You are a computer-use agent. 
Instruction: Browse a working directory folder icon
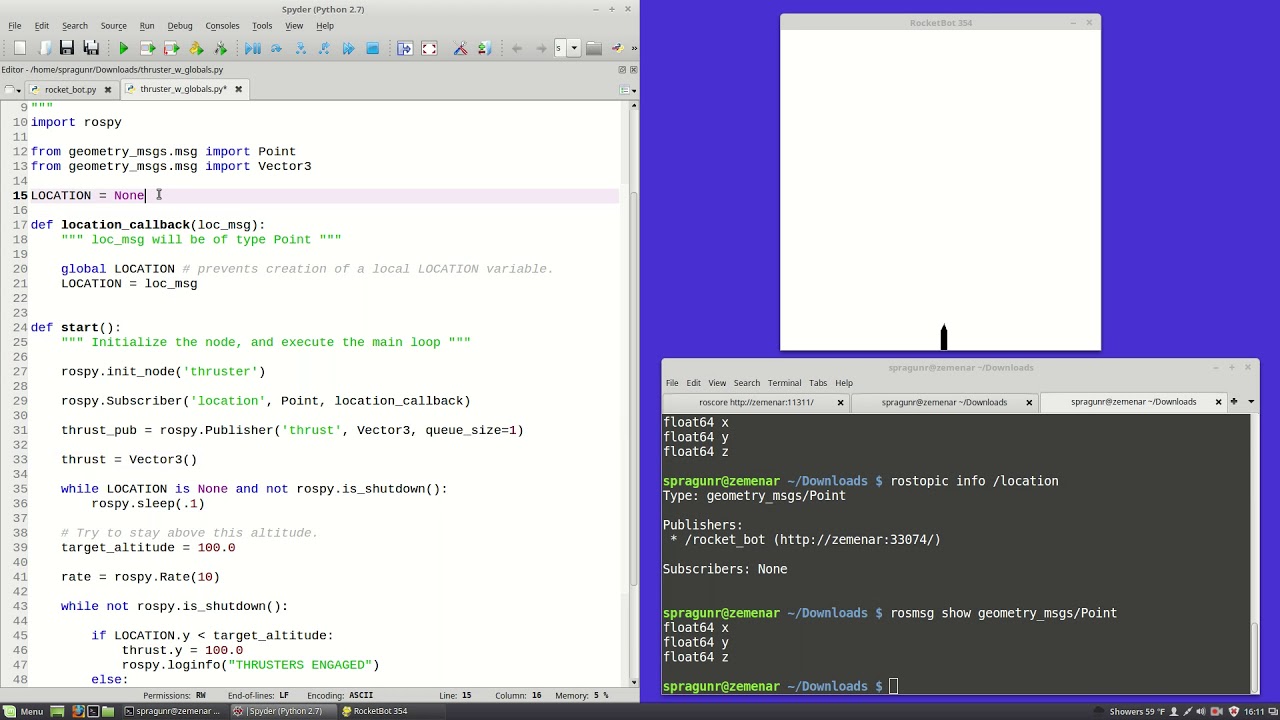594,48
